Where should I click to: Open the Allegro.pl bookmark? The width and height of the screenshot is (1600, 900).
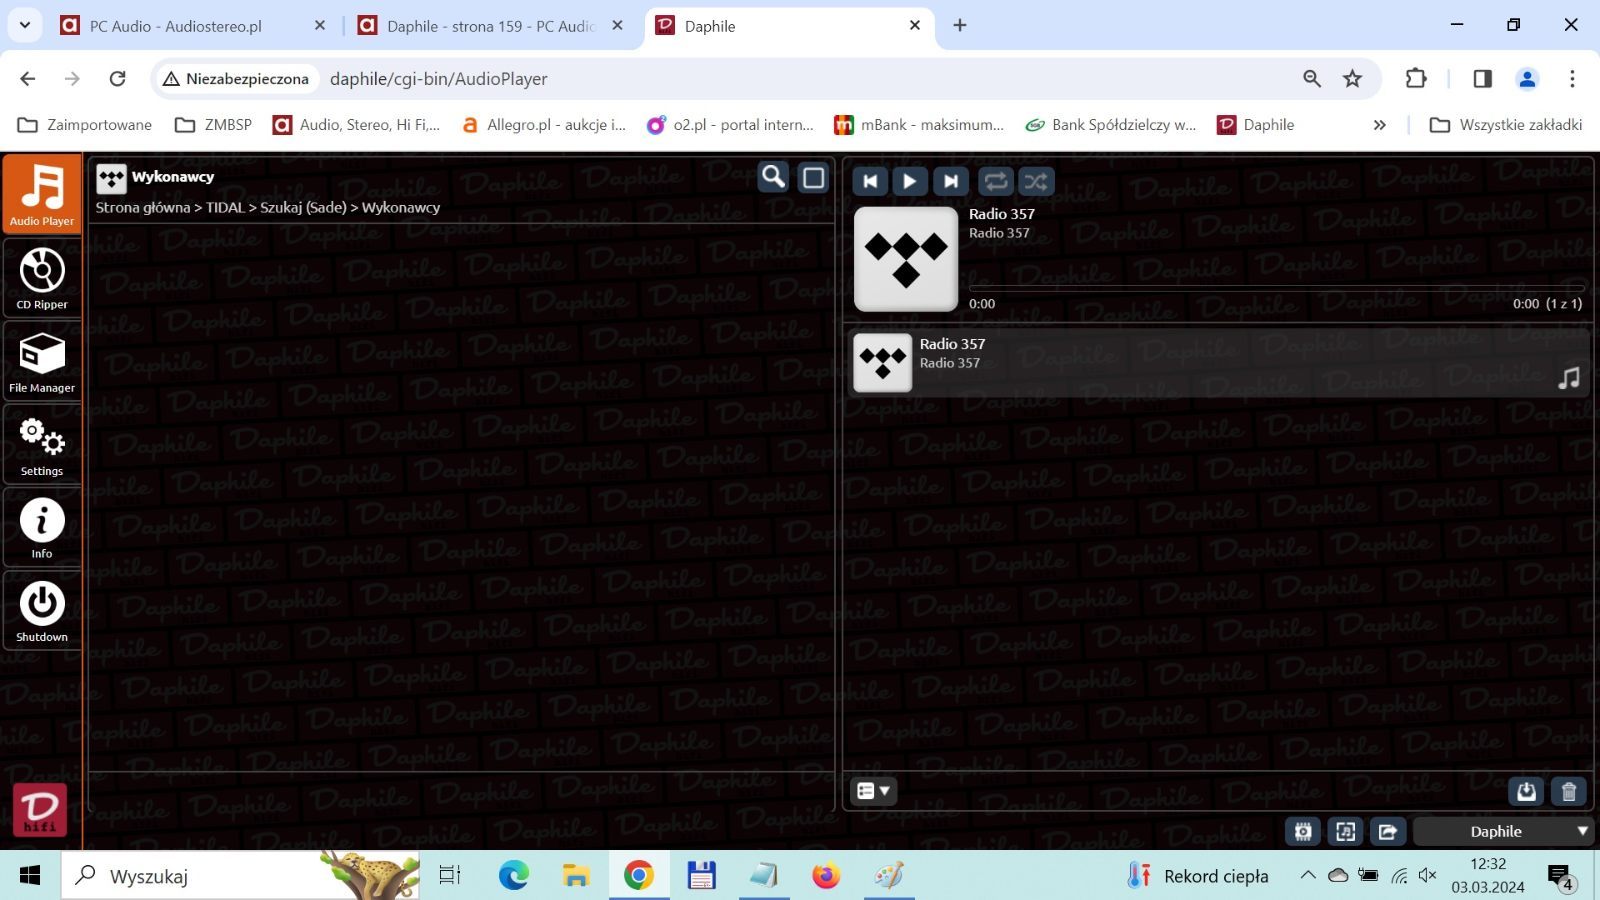tap(543, 124)
